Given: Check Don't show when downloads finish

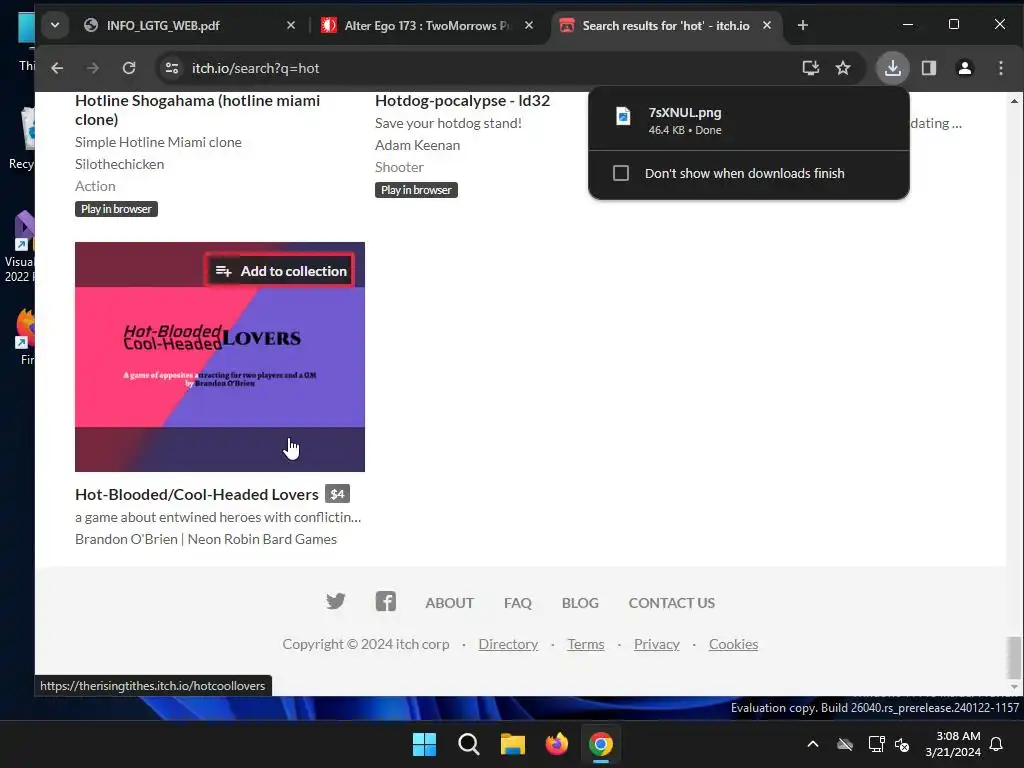Looking at the screenshot, I should coord(621,173).
